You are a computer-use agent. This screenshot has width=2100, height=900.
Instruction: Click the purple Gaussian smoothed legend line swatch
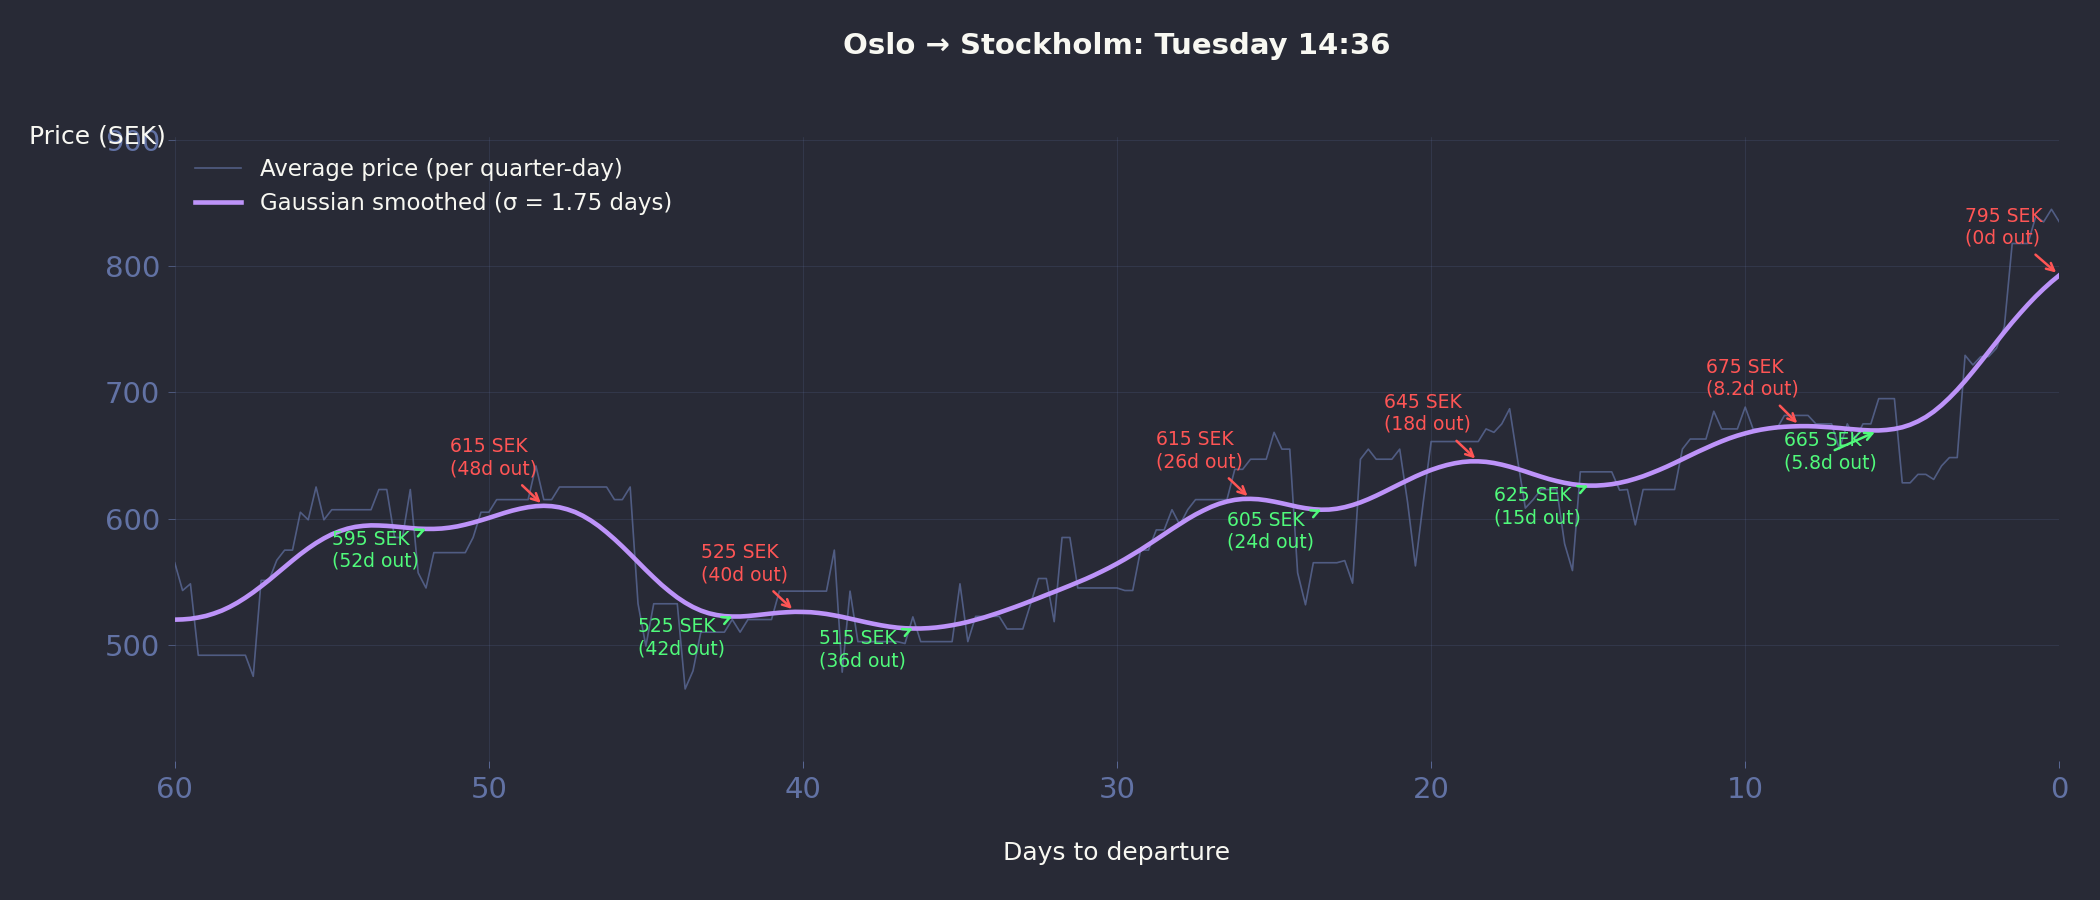pos(218,202)
